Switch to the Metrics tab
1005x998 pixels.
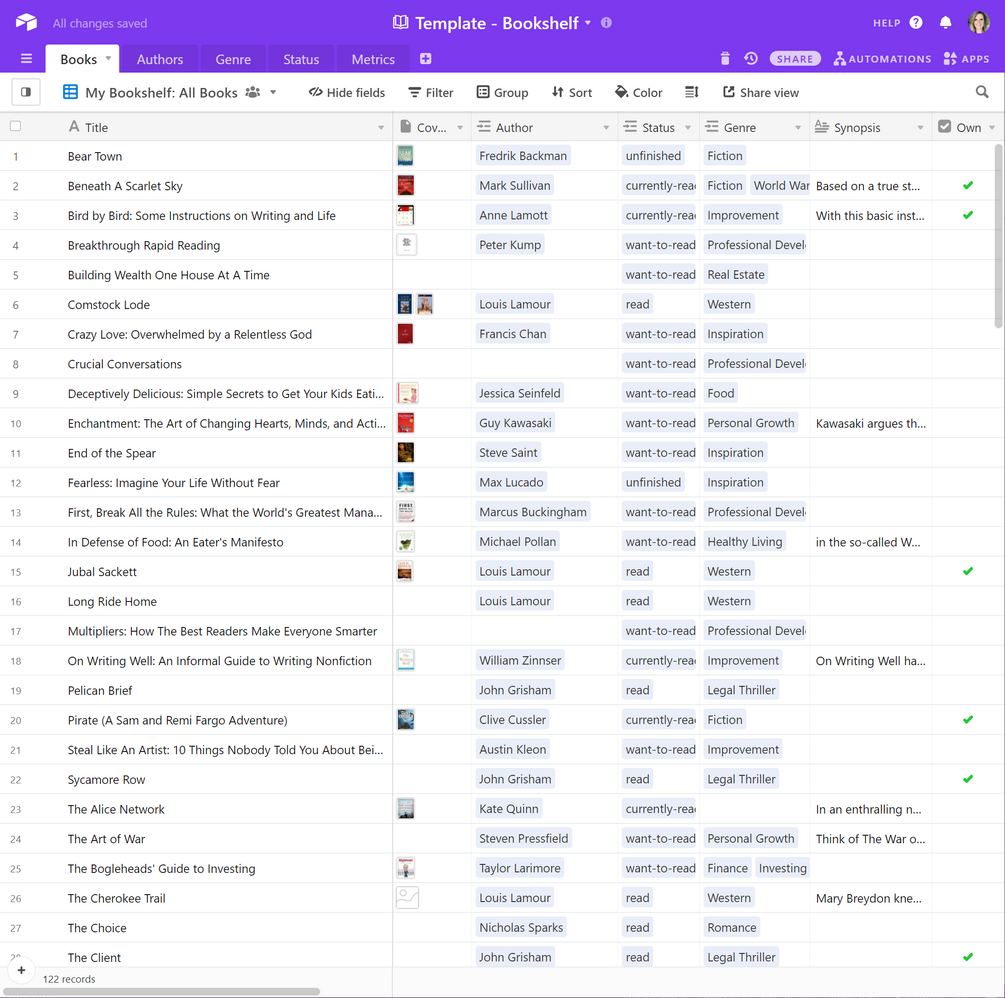point(373,59)
